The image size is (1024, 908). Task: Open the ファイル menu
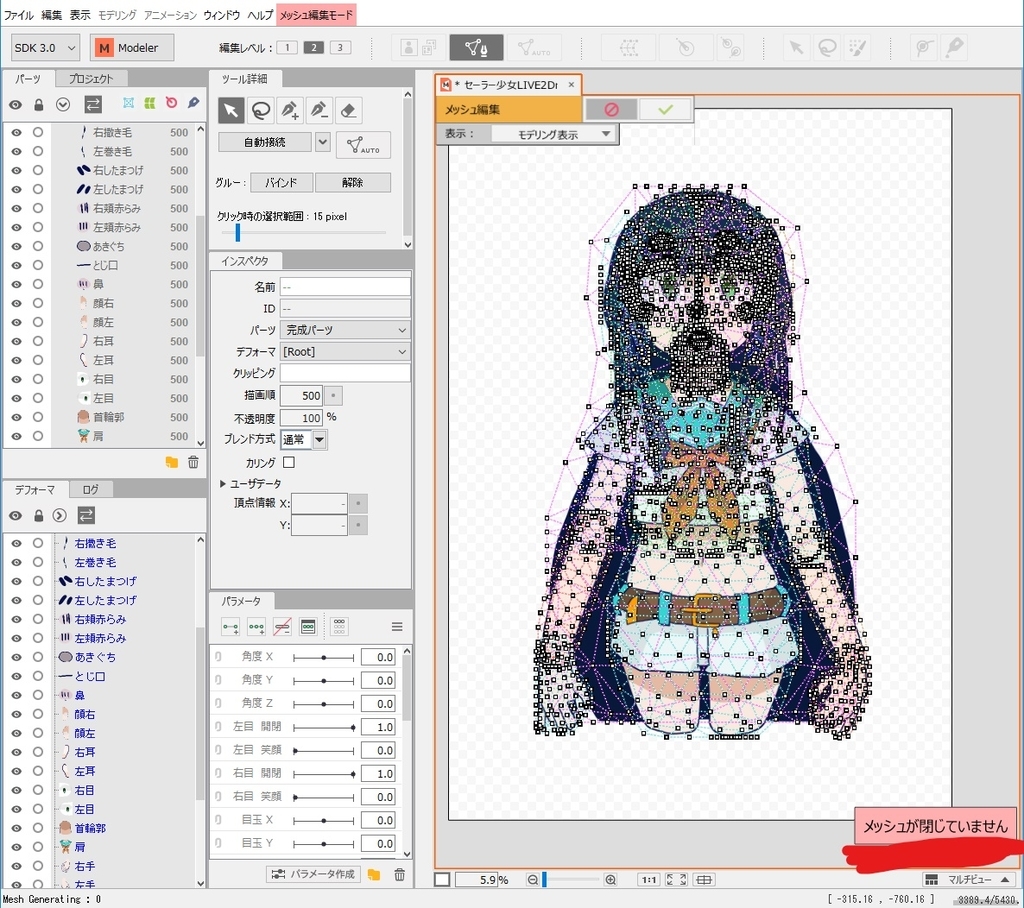point(18,14)
